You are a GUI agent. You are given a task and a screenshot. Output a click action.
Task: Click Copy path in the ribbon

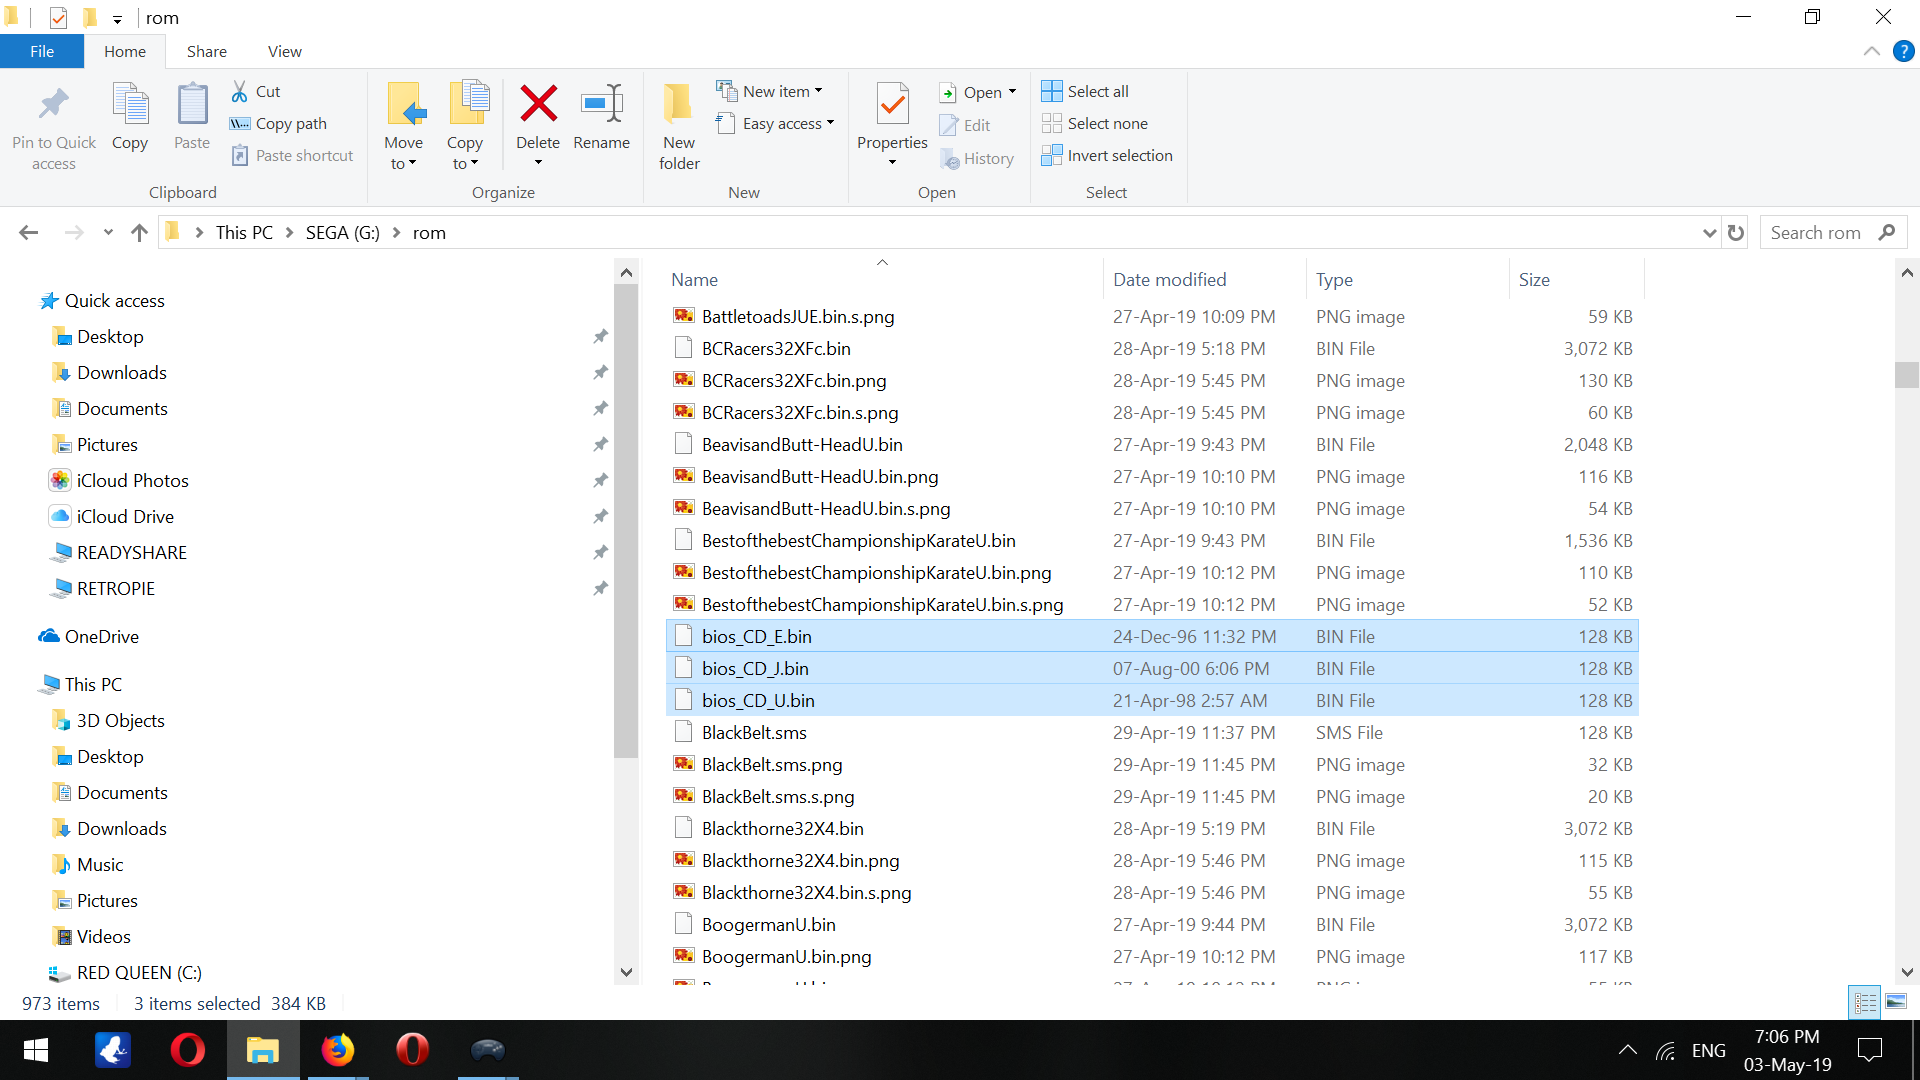coord(279,123)
